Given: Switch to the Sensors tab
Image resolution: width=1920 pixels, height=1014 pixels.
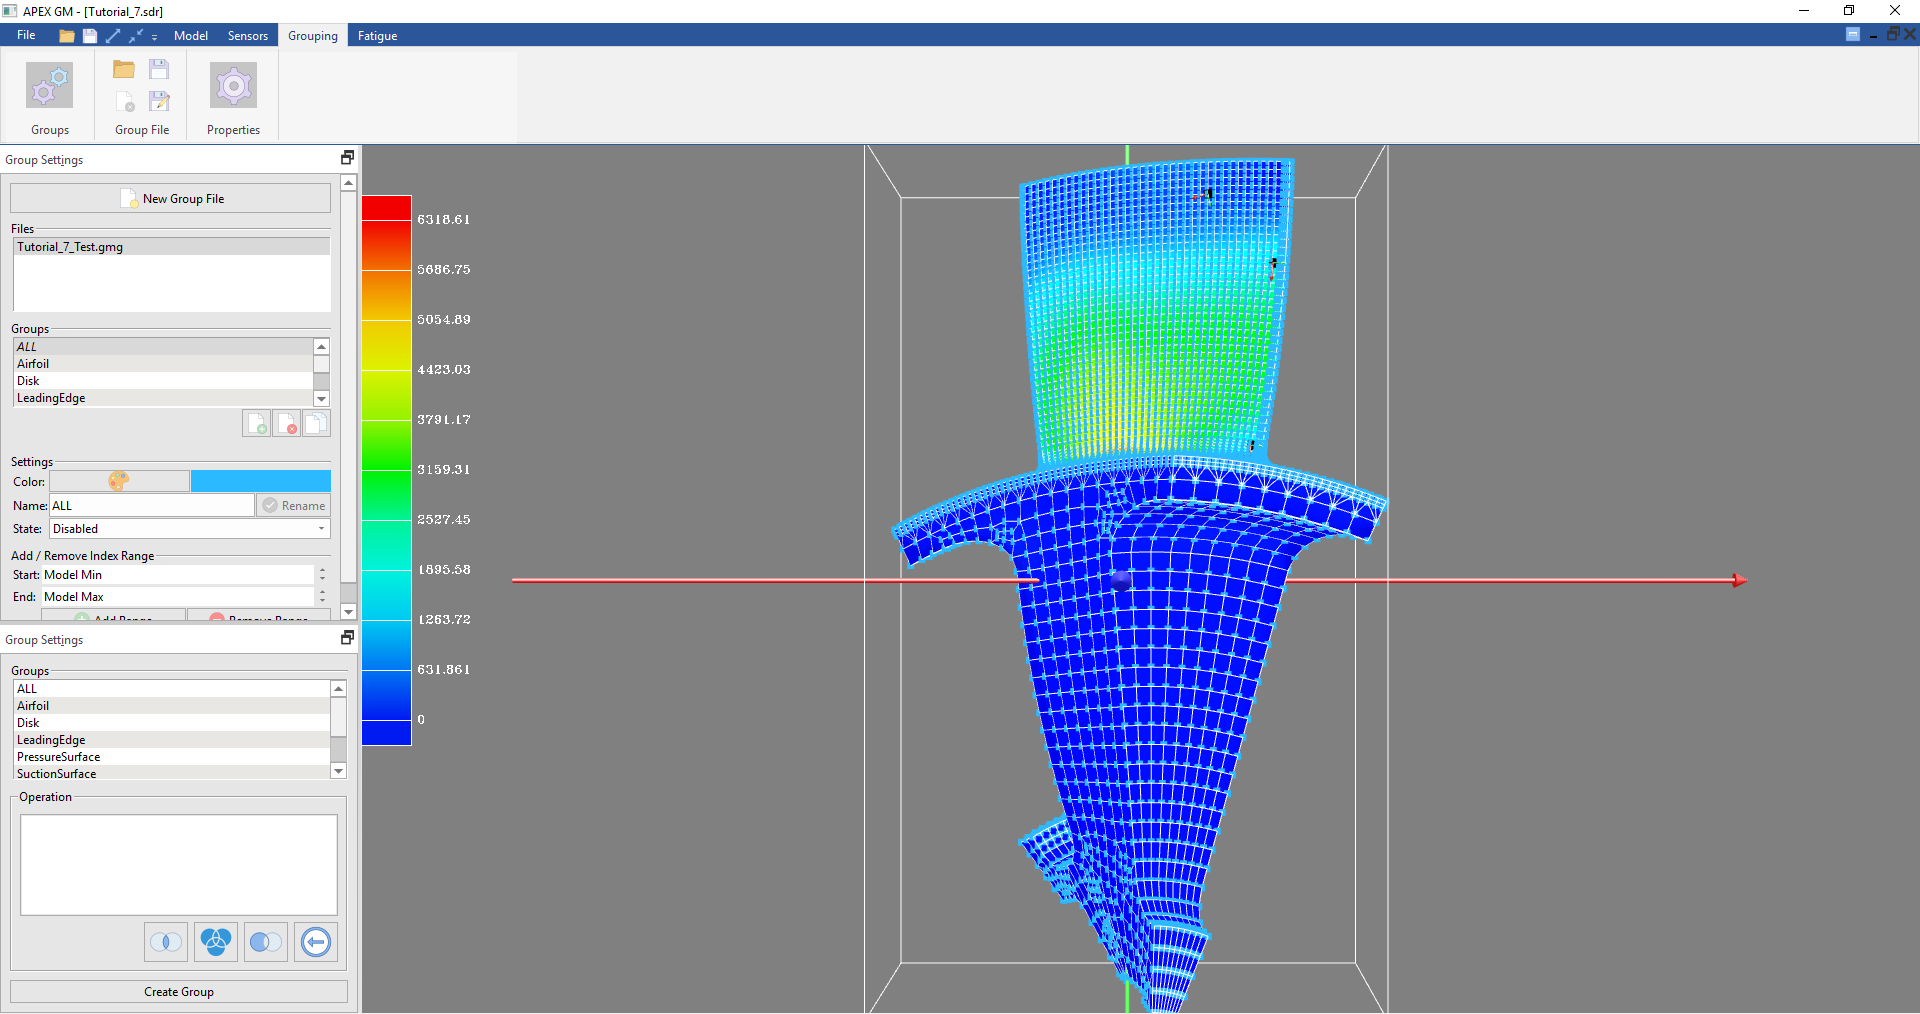Looking at the screenshot, I should coord(248,36).
